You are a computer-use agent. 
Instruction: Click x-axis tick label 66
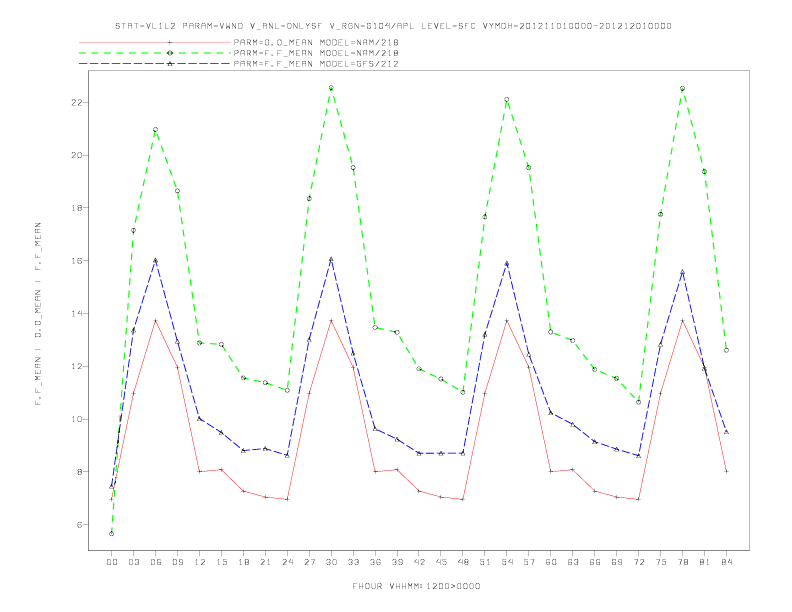(595, 562)
